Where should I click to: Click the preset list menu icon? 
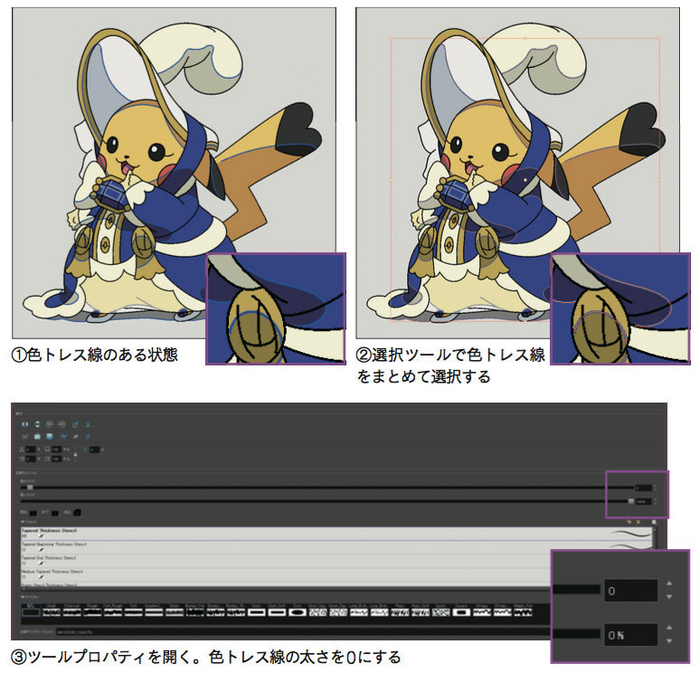[x=654, y=522]
